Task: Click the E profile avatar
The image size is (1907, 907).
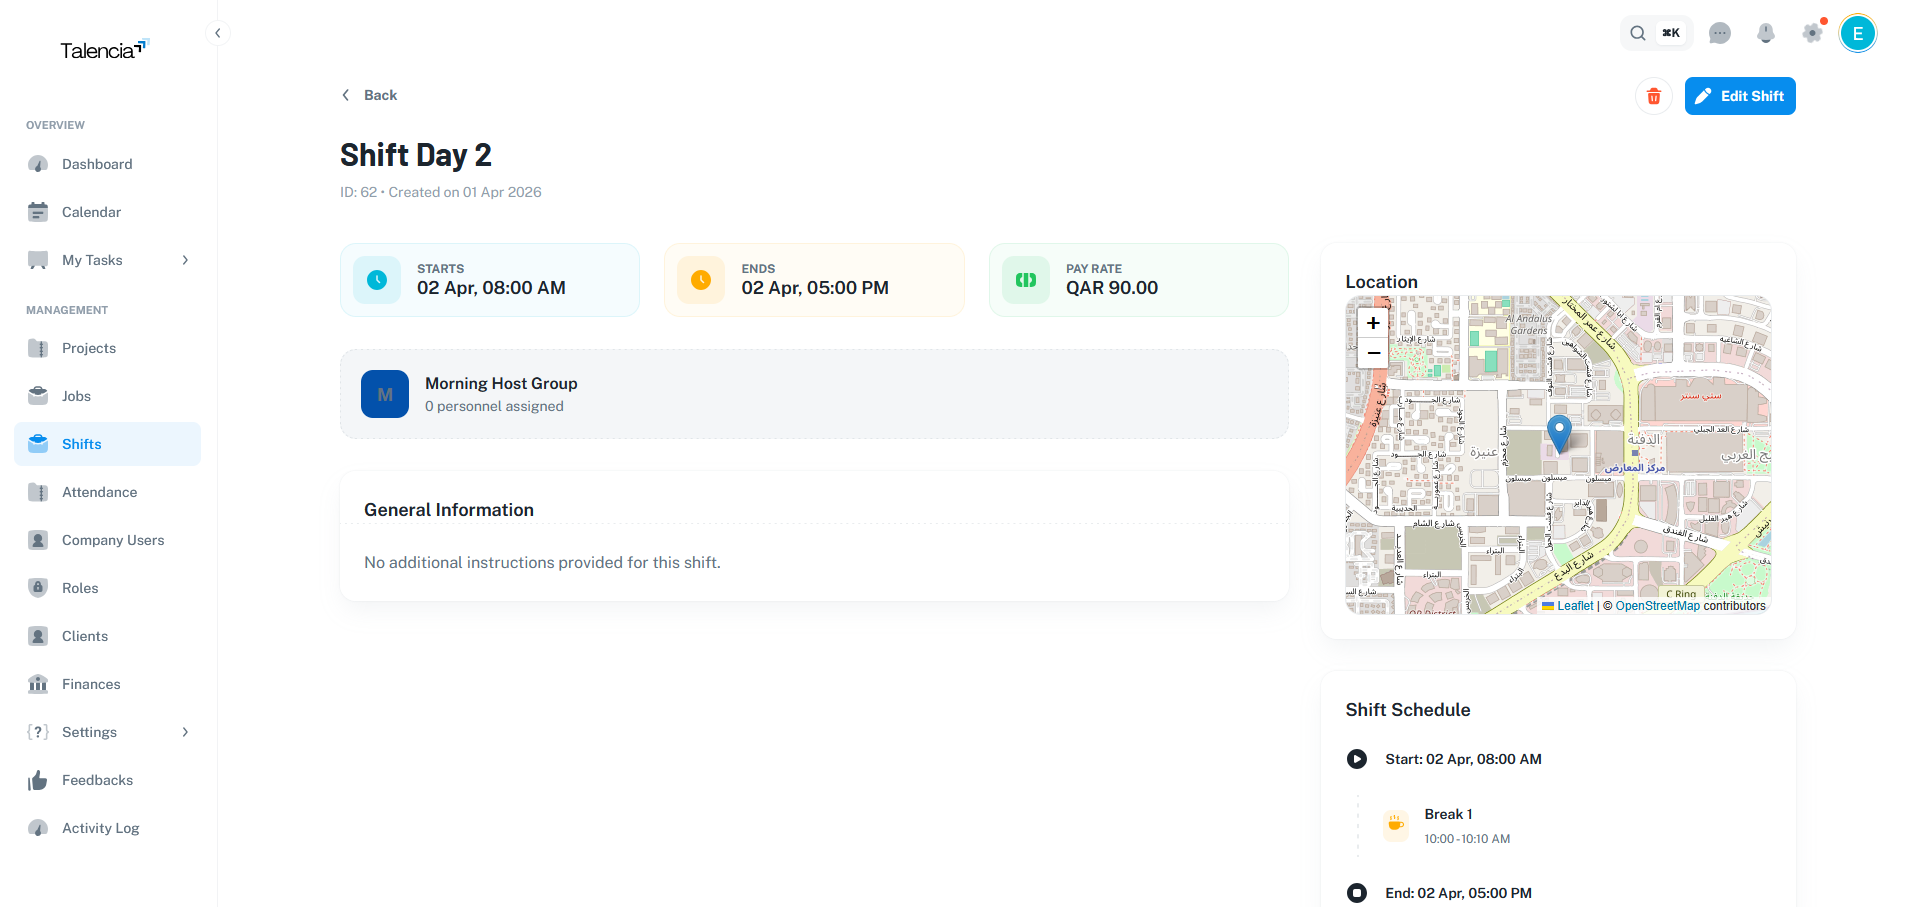Action: pyautogui.click(x=1858, y=33)
